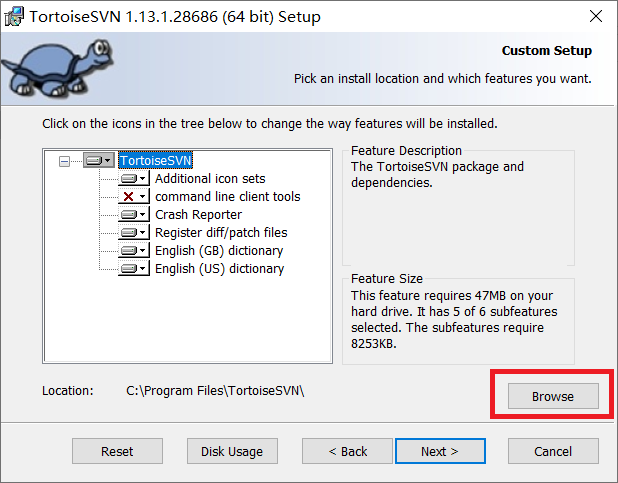Viewport: 618px width, 483px height.
Task: Select command line client tools feature
Action: coord(228,196)
